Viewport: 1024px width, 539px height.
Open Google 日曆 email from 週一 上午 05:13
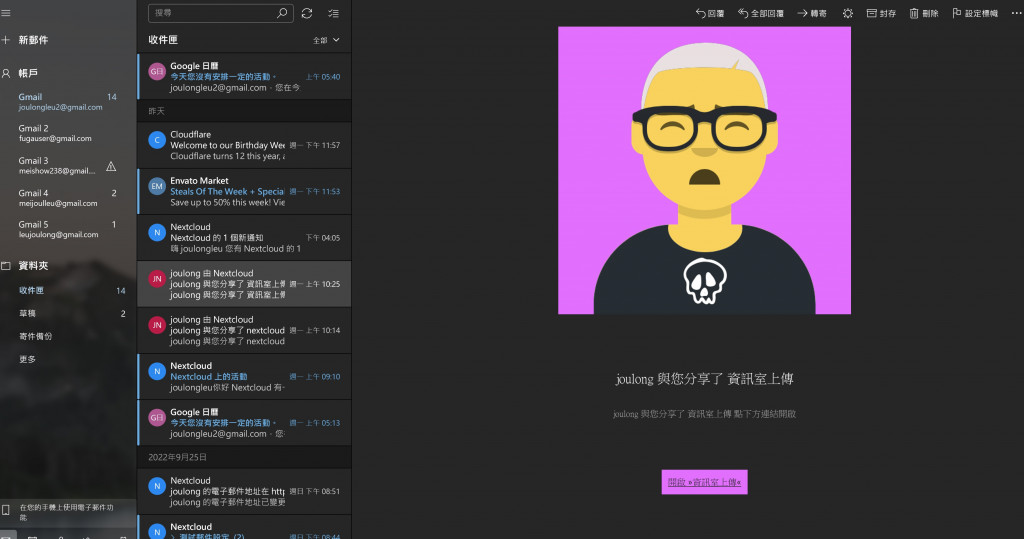point(244,423)
